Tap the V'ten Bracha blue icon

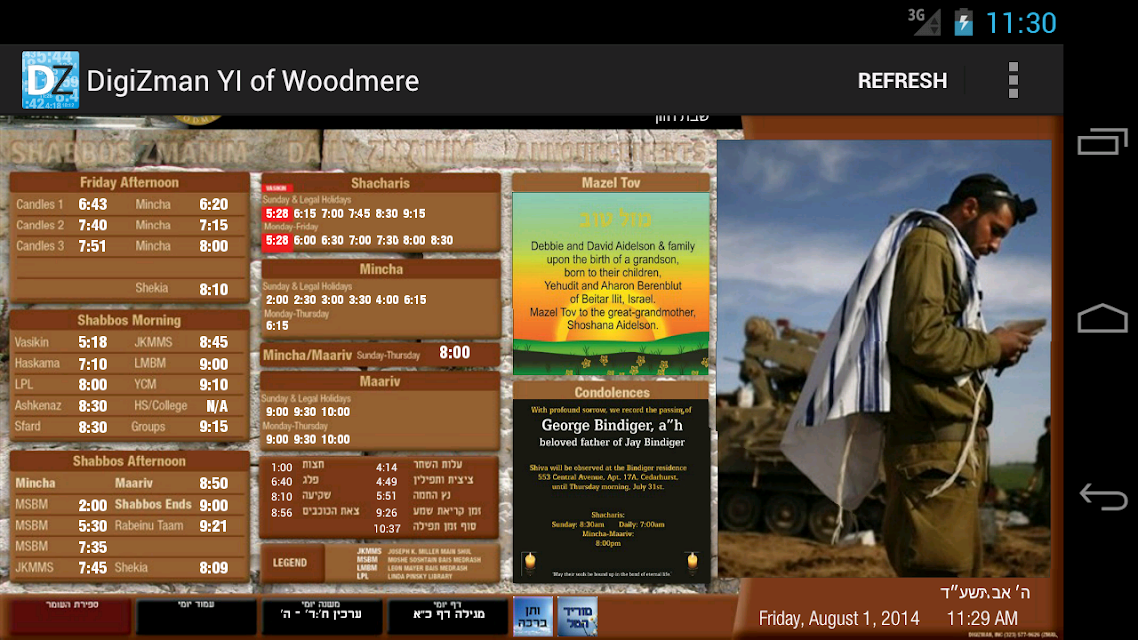pyautogui.click(x=532, y=616)
